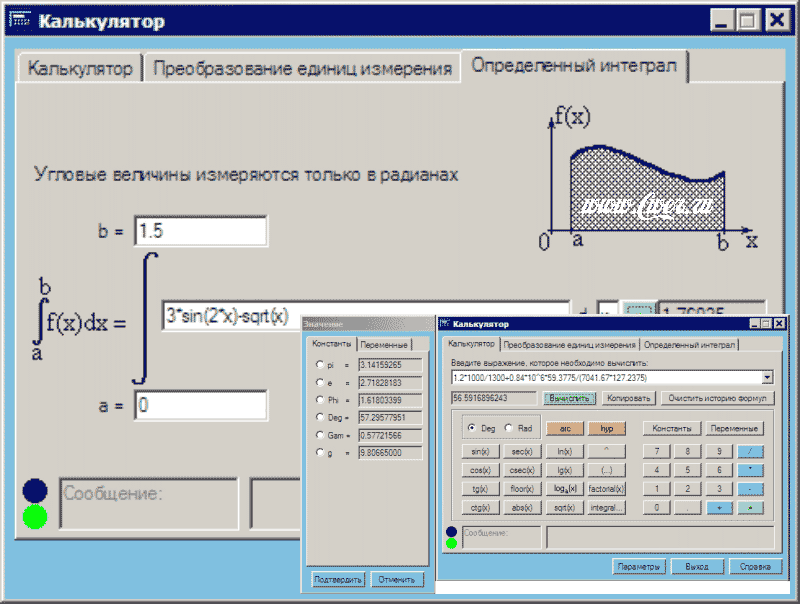Choose the Deg constant in Значение window
The height and width of the screenshot is (604, 800).
pos(320,417)
